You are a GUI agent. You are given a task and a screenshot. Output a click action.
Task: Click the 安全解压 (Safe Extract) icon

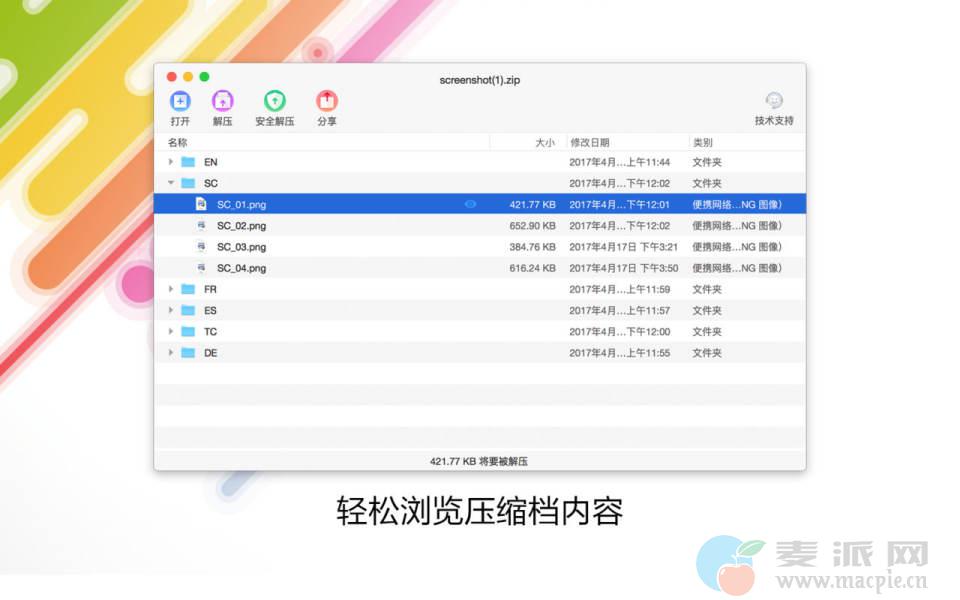point(274,101)
